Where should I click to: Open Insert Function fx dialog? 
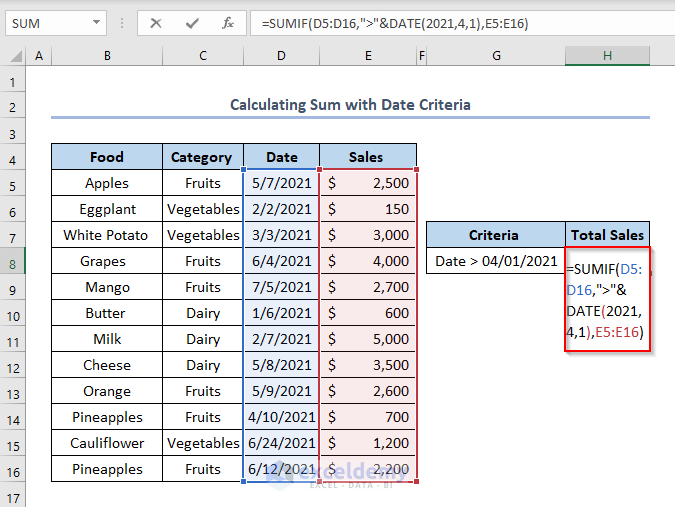pyautogui.click(x=228, y=22)
